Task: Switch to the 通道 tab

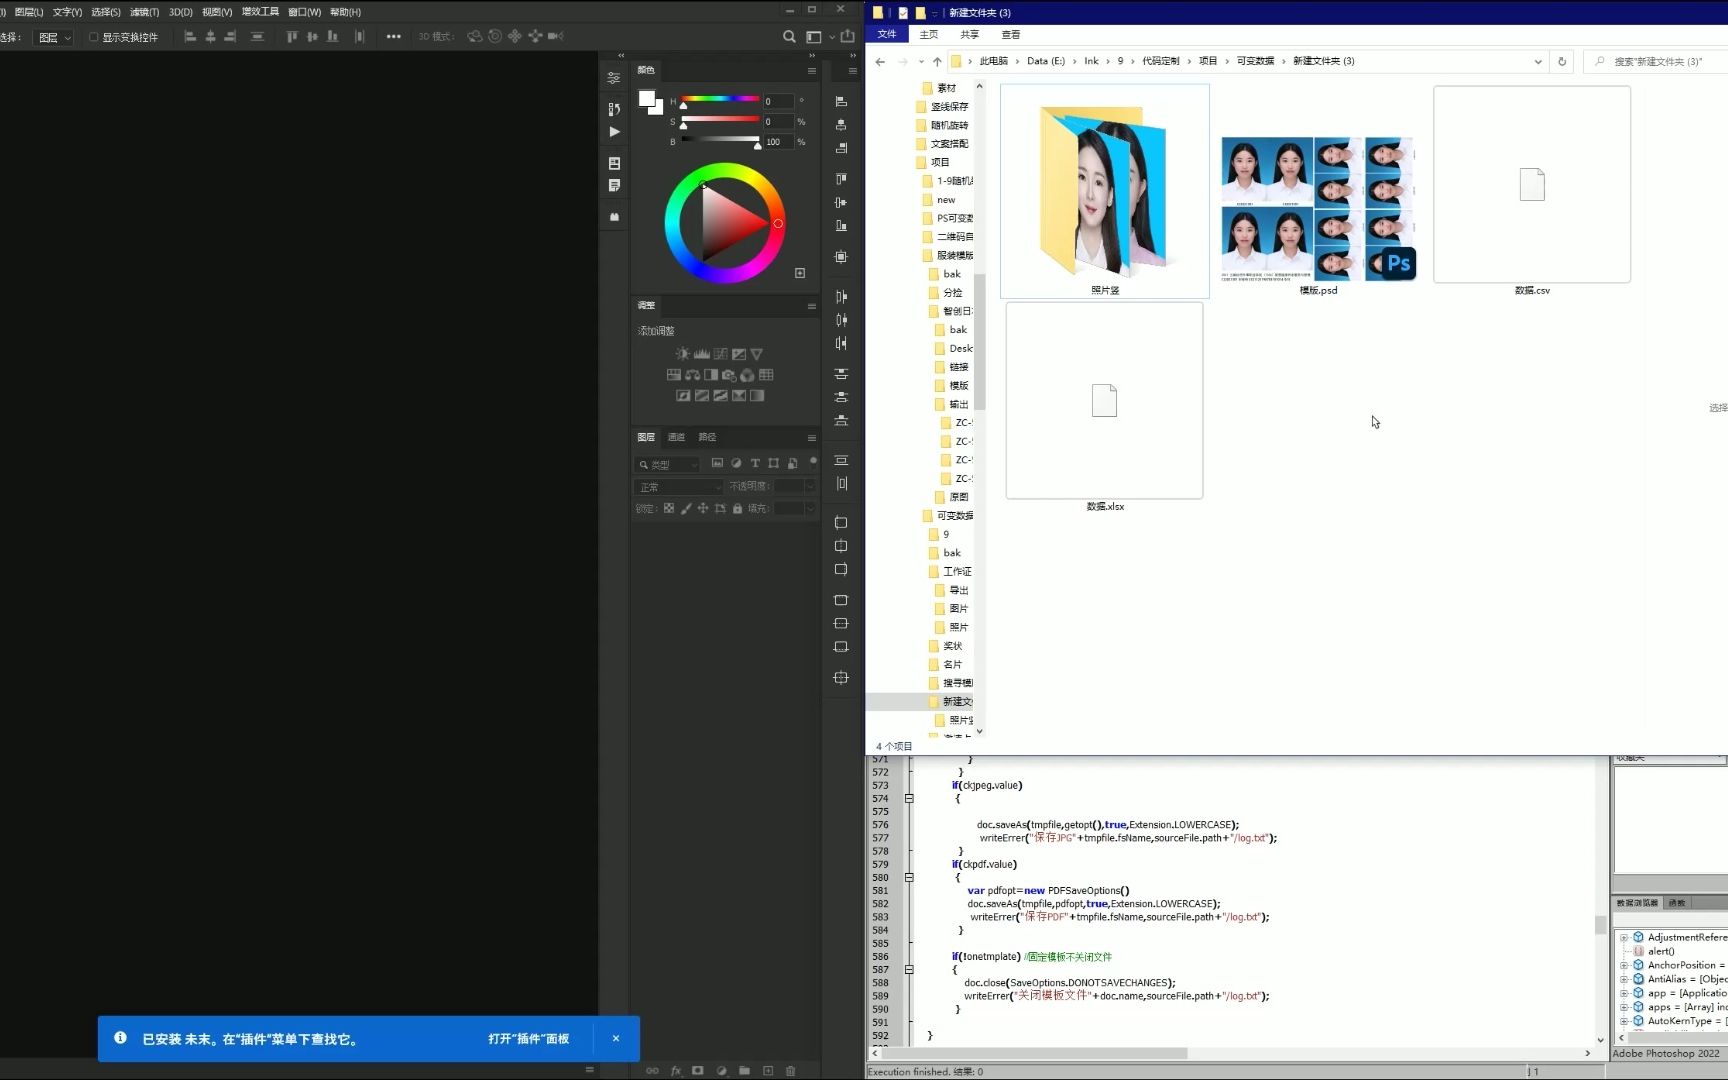Action: click(x=677, y=437)
